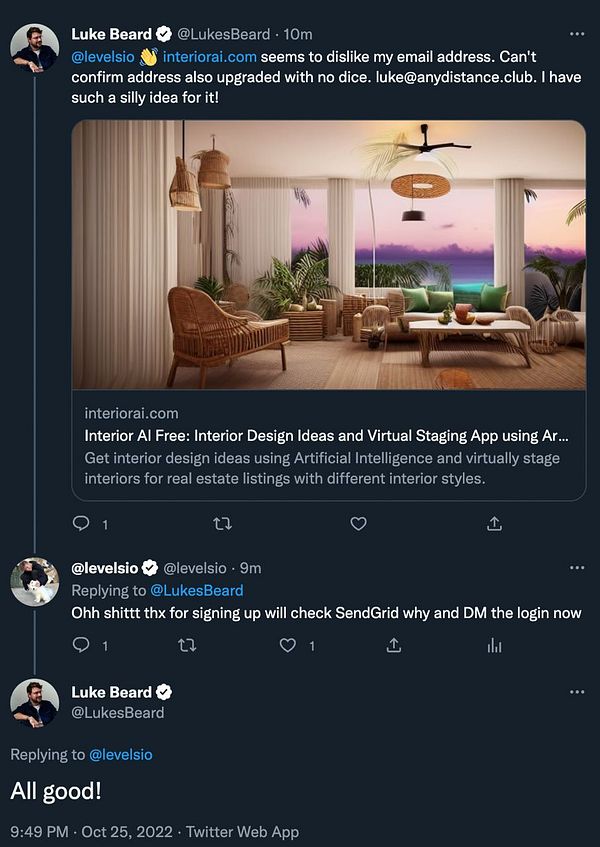The width and height of the screenshot is (600, 847).
Task: Like the levelsio SendGrid reply
Action: [289, 646]
